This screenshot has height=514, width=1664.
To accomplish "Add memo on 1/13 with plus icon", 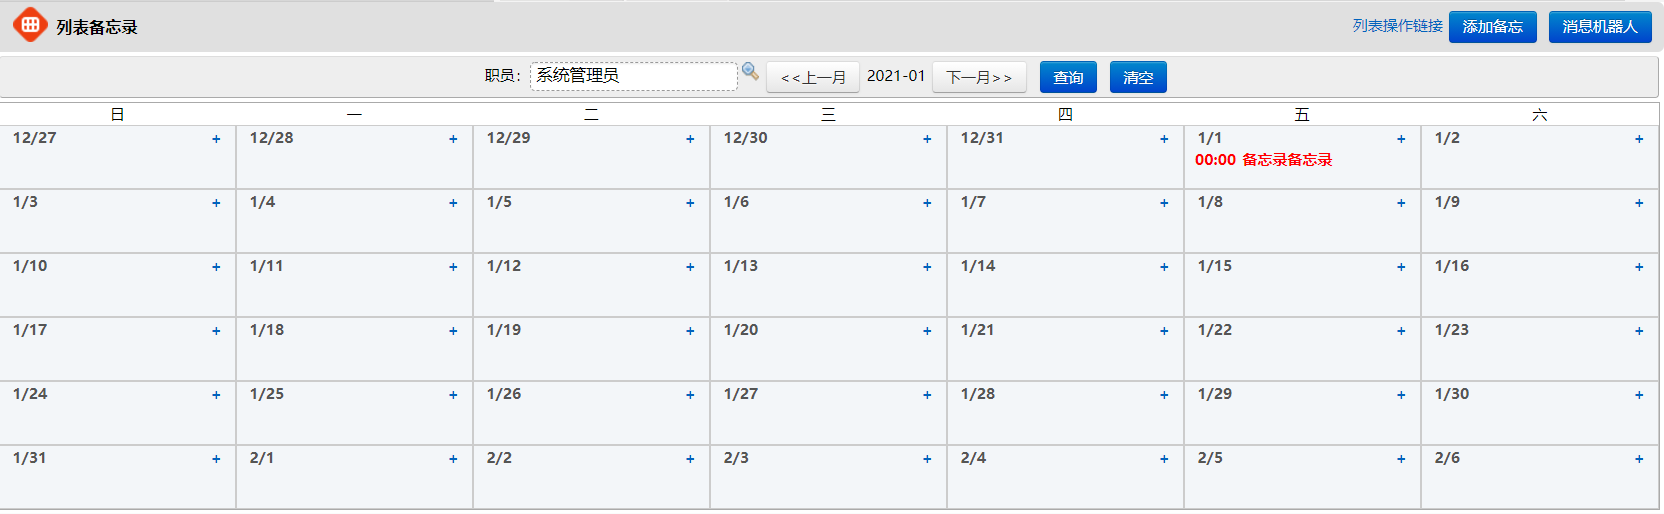I will coord(927,267).
